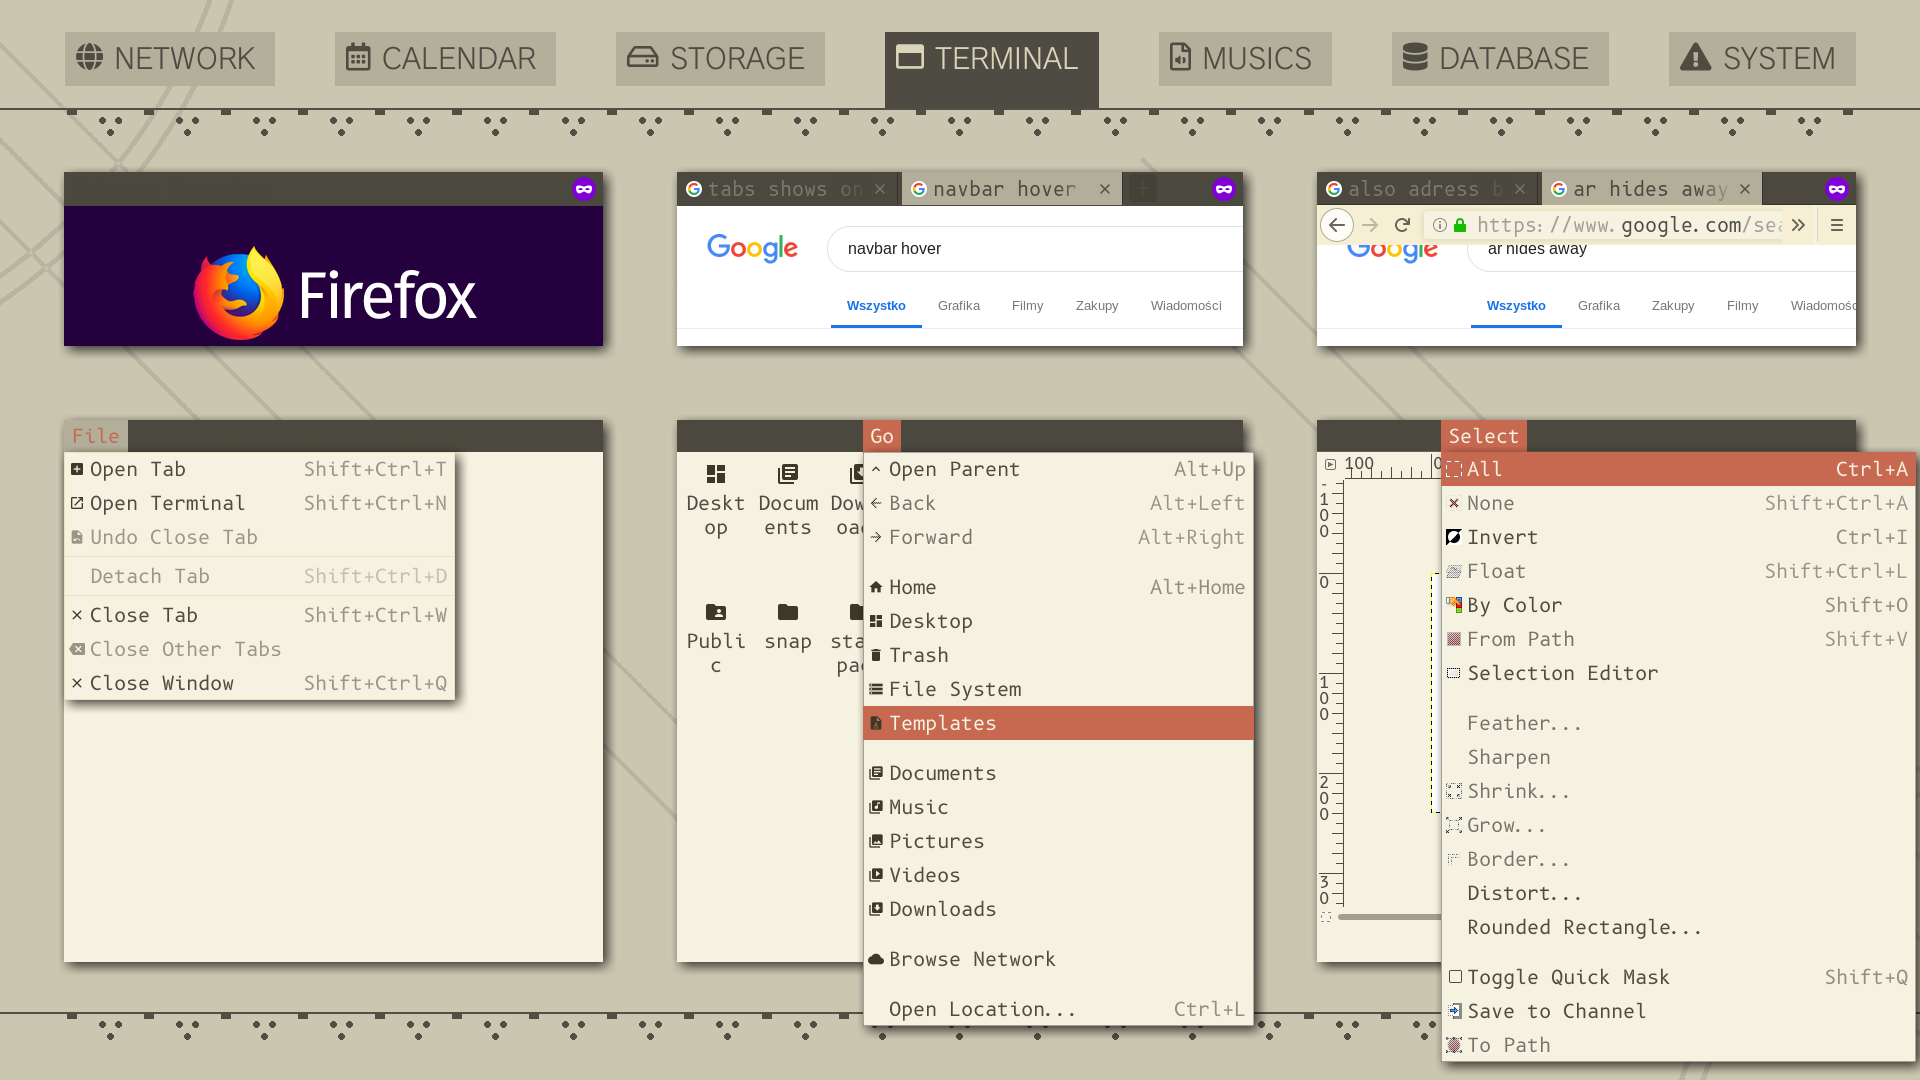Open the Firefox hamburger menu
This screenshot has height=1080, width=1920.
click(1837, 225)
